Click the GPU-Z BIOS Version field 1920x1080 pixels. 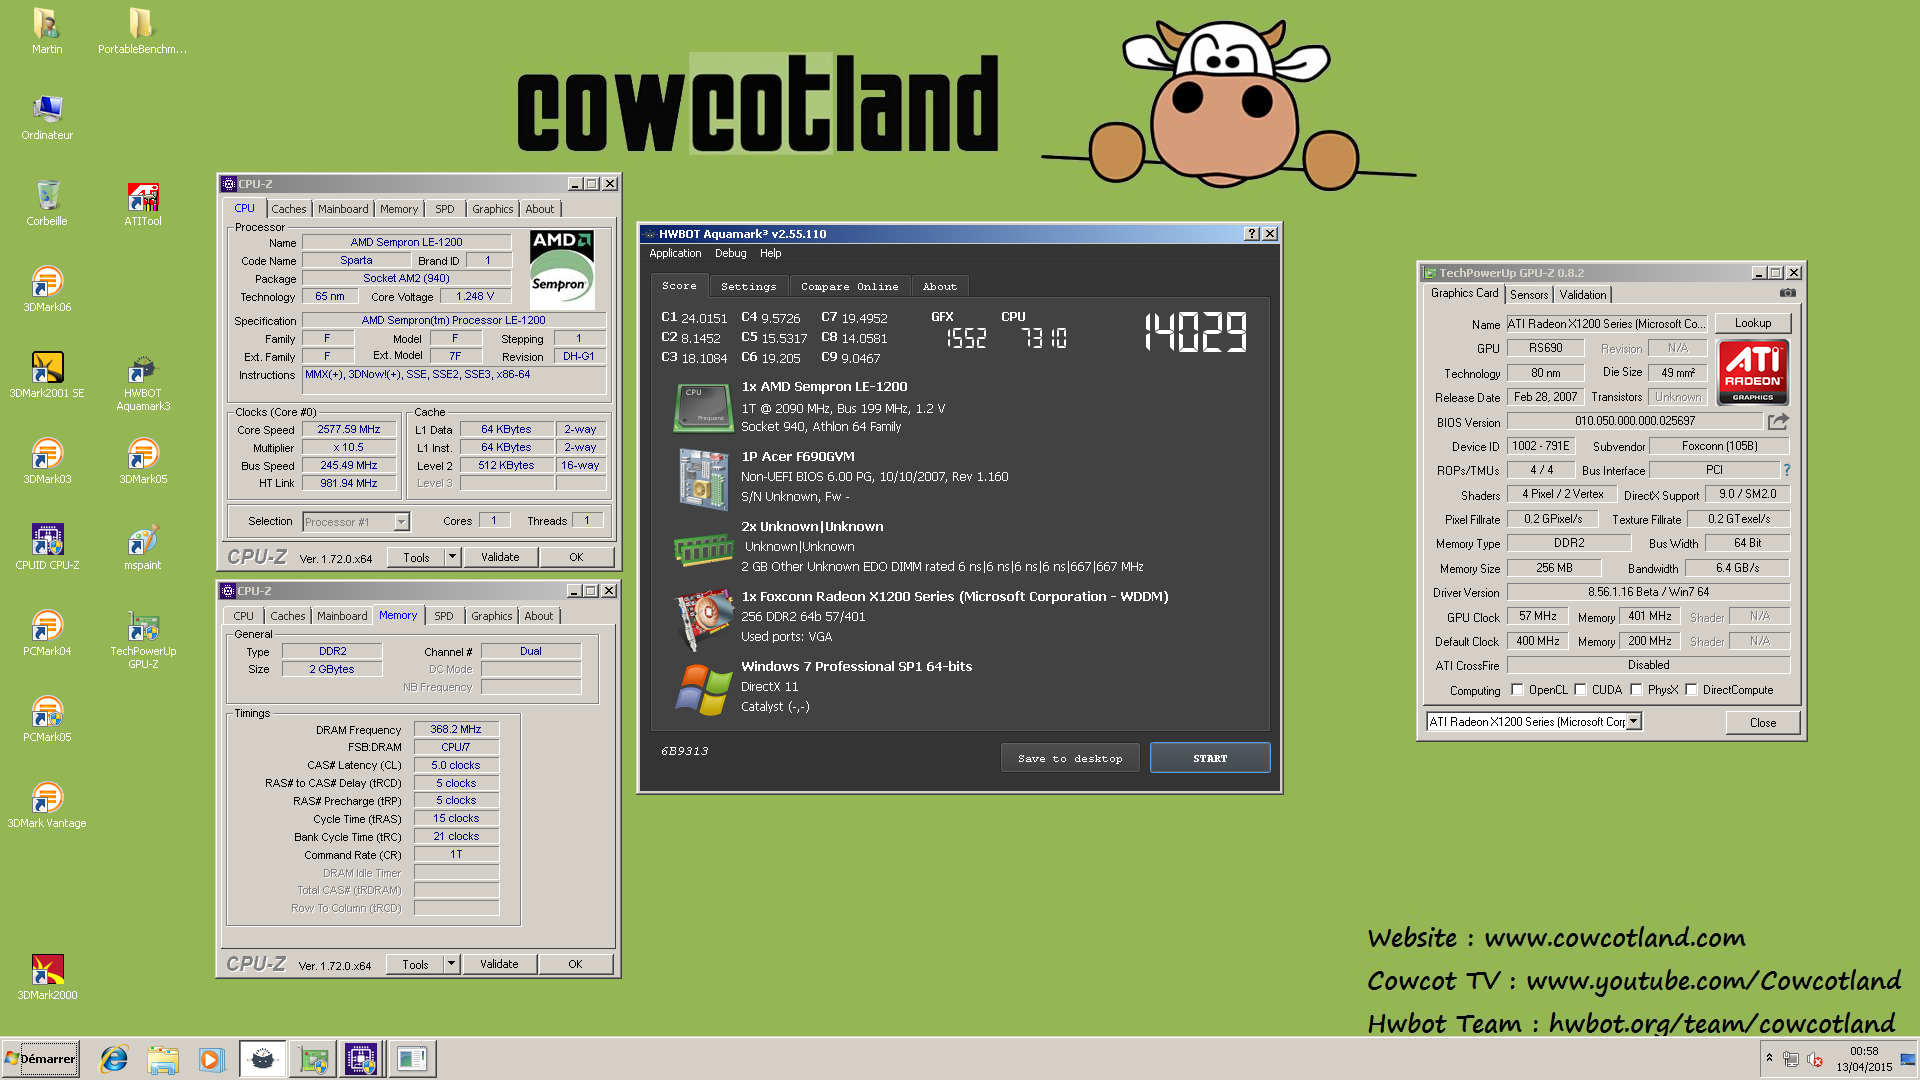pyautogui.click(x=1635, y=422)
